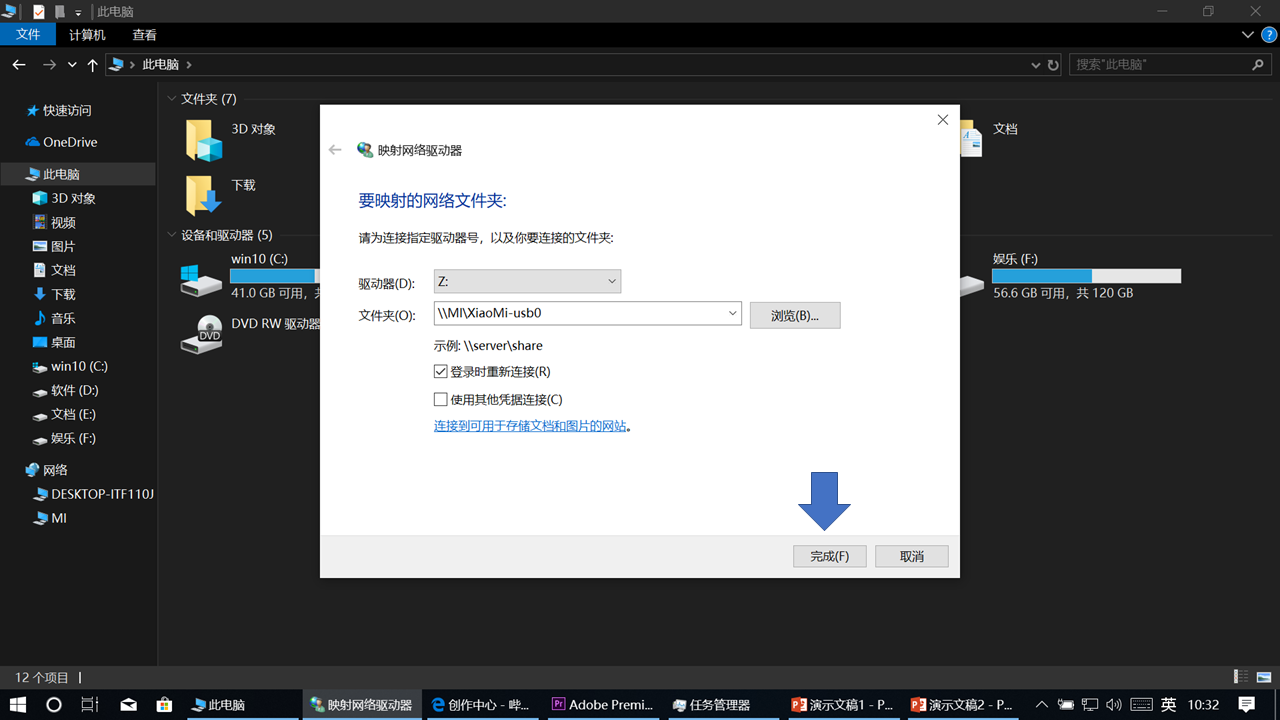Select OneDrive in the sidebar
This screenshot has width=1280, height=720.
(x=70, y=142)
